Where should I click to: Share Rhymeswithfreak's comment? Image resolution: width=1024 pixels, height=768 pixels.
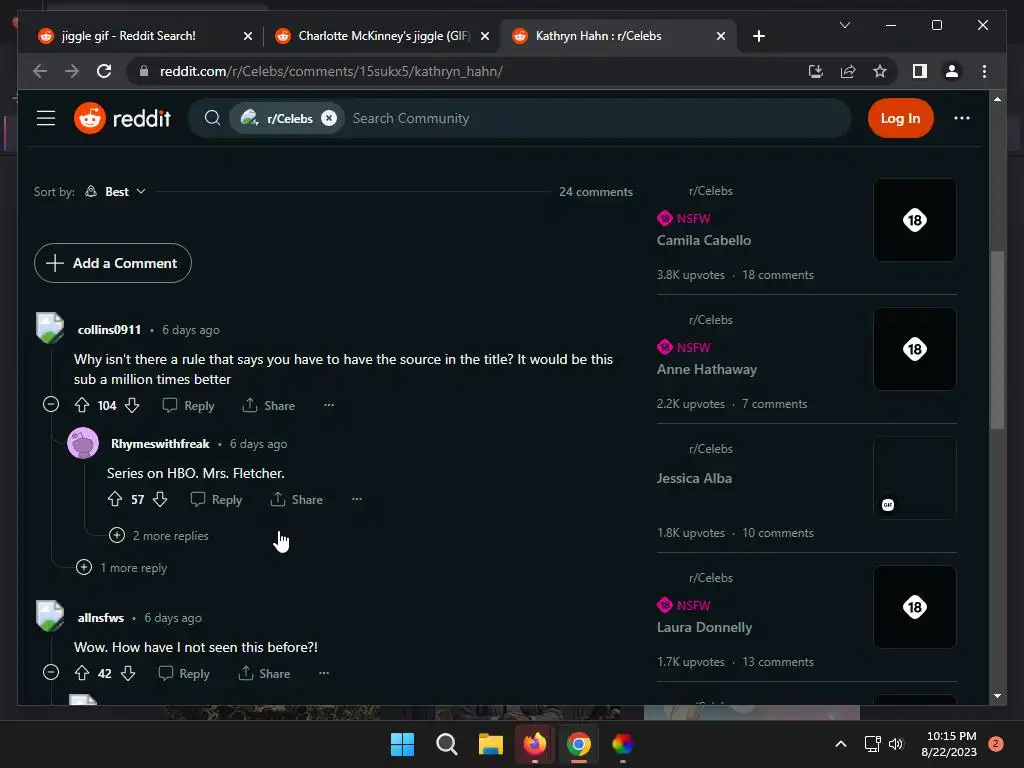coord(296,500)
